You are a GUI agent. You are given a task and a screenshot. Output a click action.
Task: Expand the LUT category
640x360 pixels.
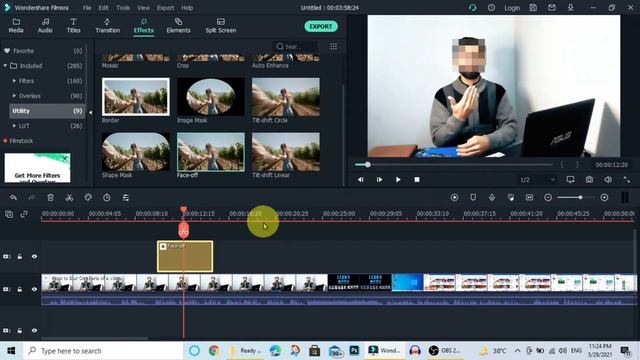(x=14, y=126)
